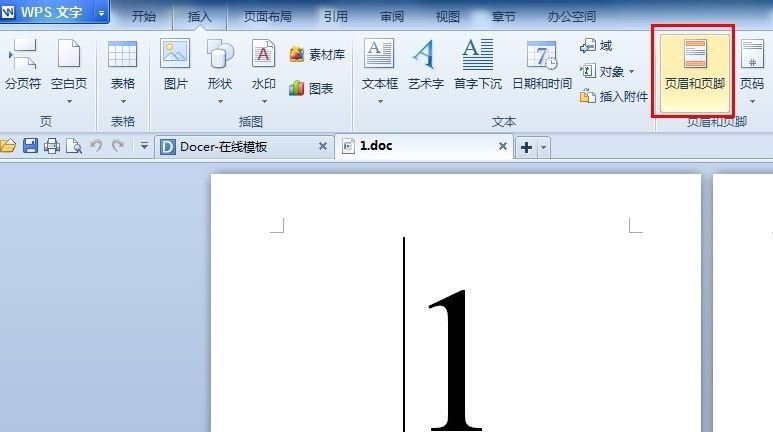Screen dimensions: 773x432
Task: Insert a blank page with 空白页
Action: click(69, 64)
